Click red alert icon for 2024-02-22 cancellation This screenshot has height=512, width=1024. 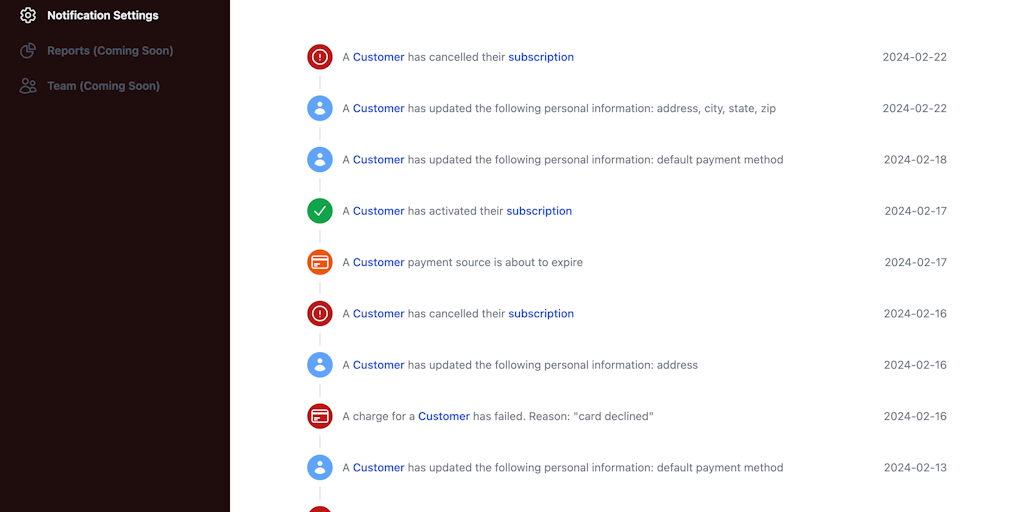(x=320, y=57)
